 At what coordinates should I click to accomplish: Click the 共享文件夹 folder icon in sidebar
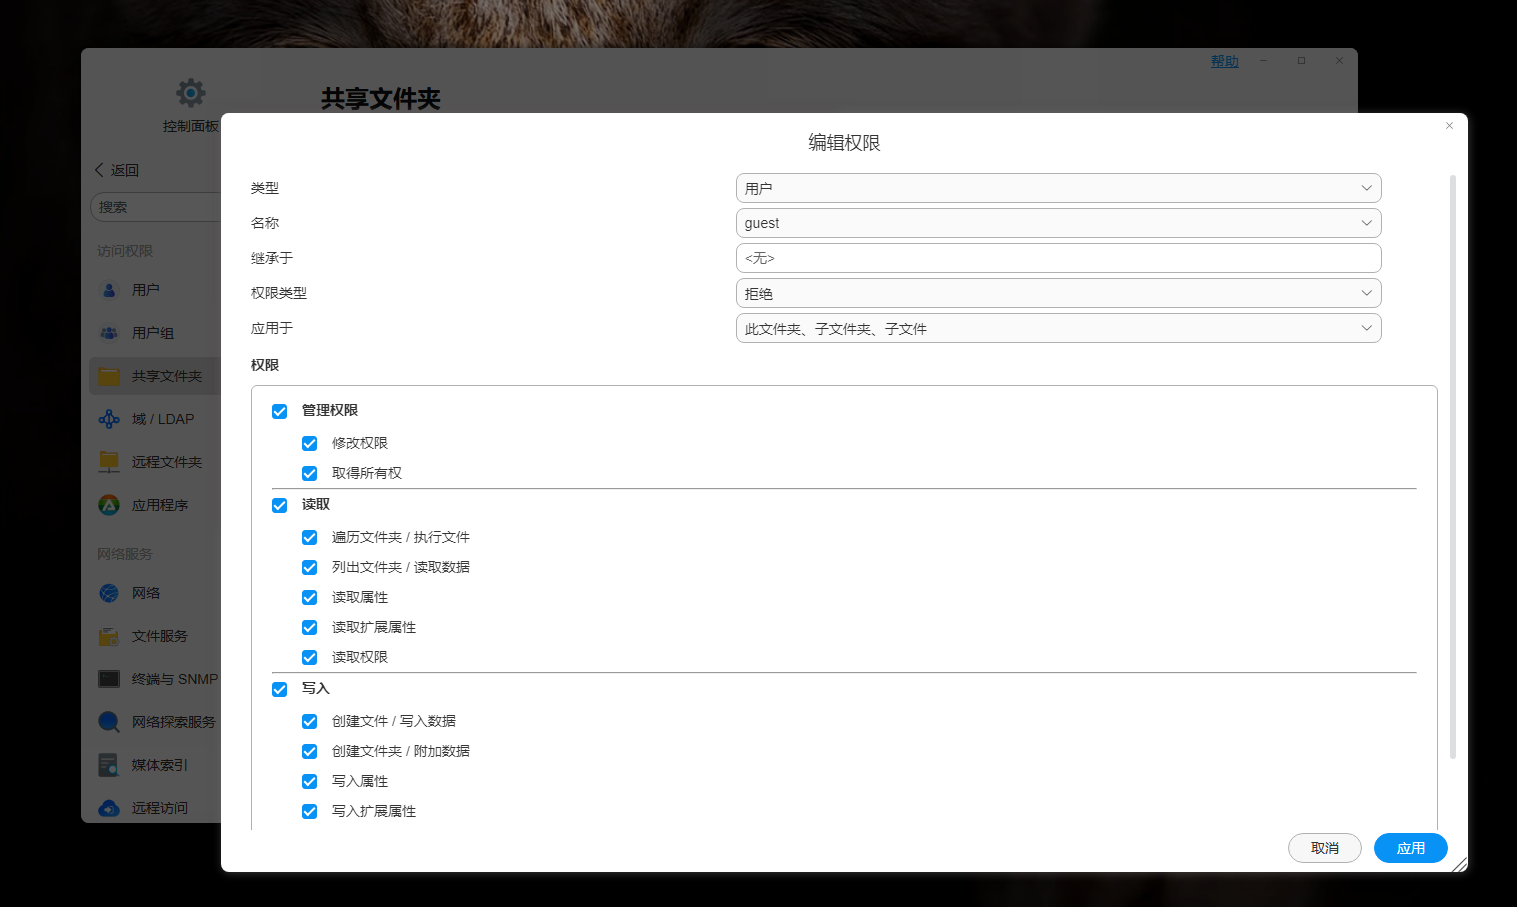[109, 376]
